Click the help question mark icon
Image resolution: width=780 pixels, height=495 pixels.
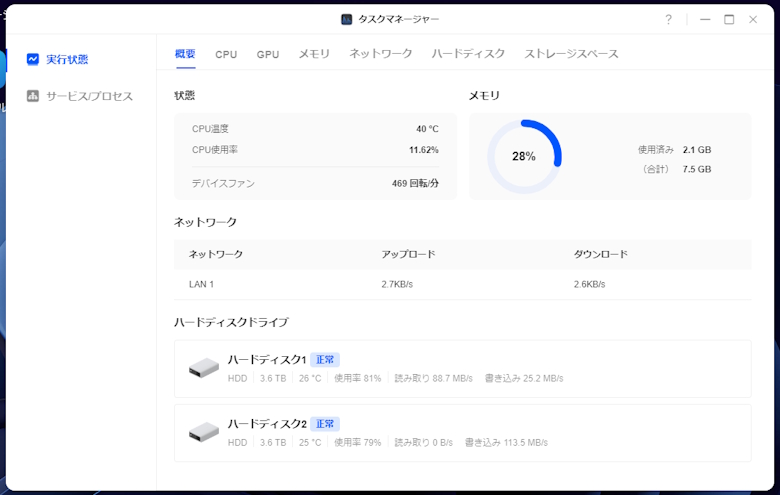[668, 19]
